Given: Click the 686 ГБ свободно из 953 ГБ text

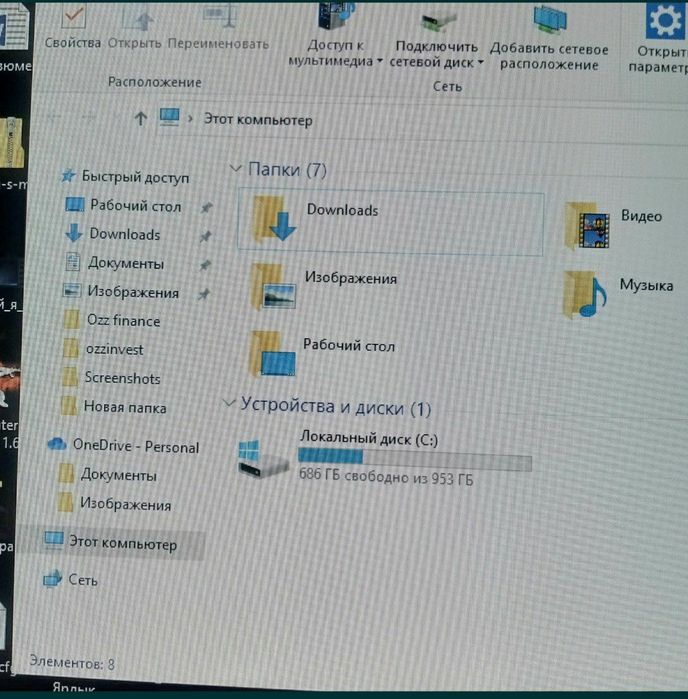Looking at the screenshot, I should (x=386, y=476).
